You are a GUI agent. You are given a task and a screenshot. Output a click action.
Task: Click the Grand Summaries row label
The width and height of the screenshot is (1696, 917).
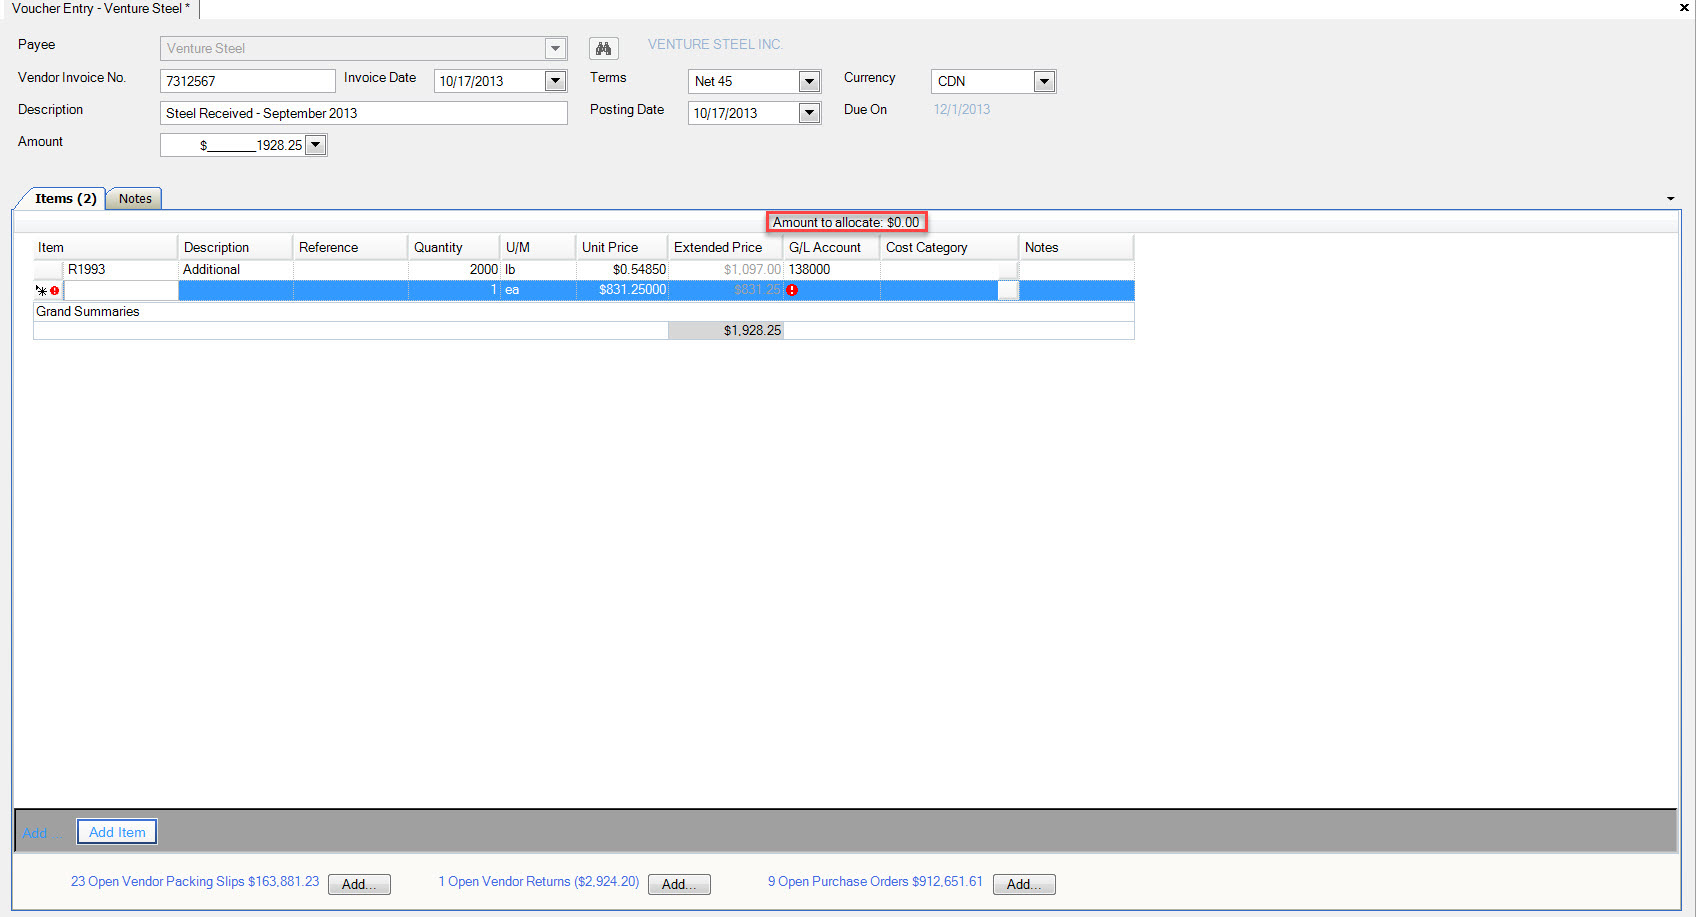click(88, 312)
